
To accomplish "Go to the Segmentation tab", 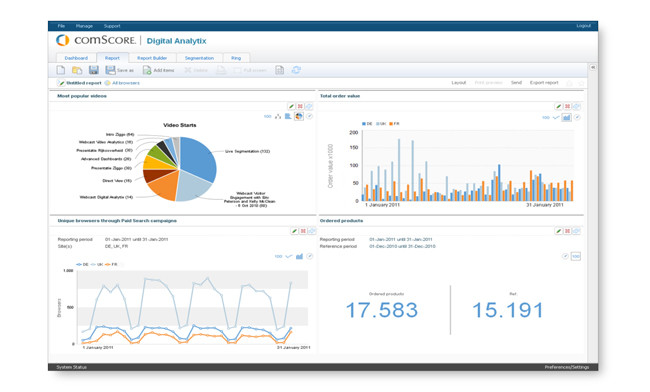I will click(x=199, y=58).
